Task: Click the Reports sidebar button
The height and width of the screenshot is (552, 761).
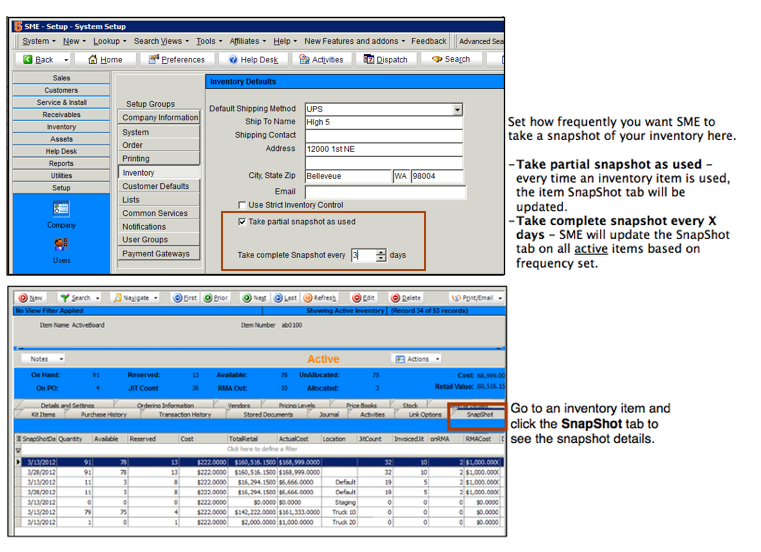Action: click(x=61, y=164)
